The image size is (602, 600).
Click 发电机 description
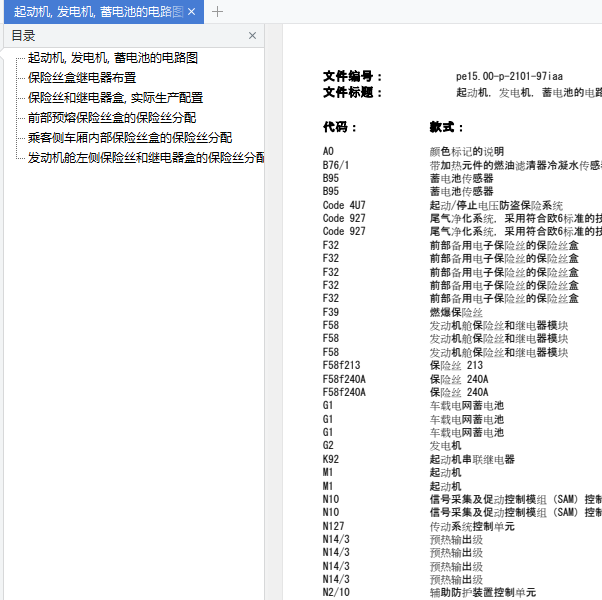(x=445, y=446)
